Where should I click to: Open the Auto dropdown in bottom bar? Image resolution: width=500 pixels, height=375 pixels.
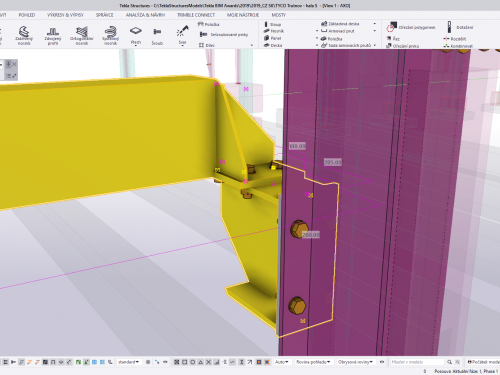(282, 362)
